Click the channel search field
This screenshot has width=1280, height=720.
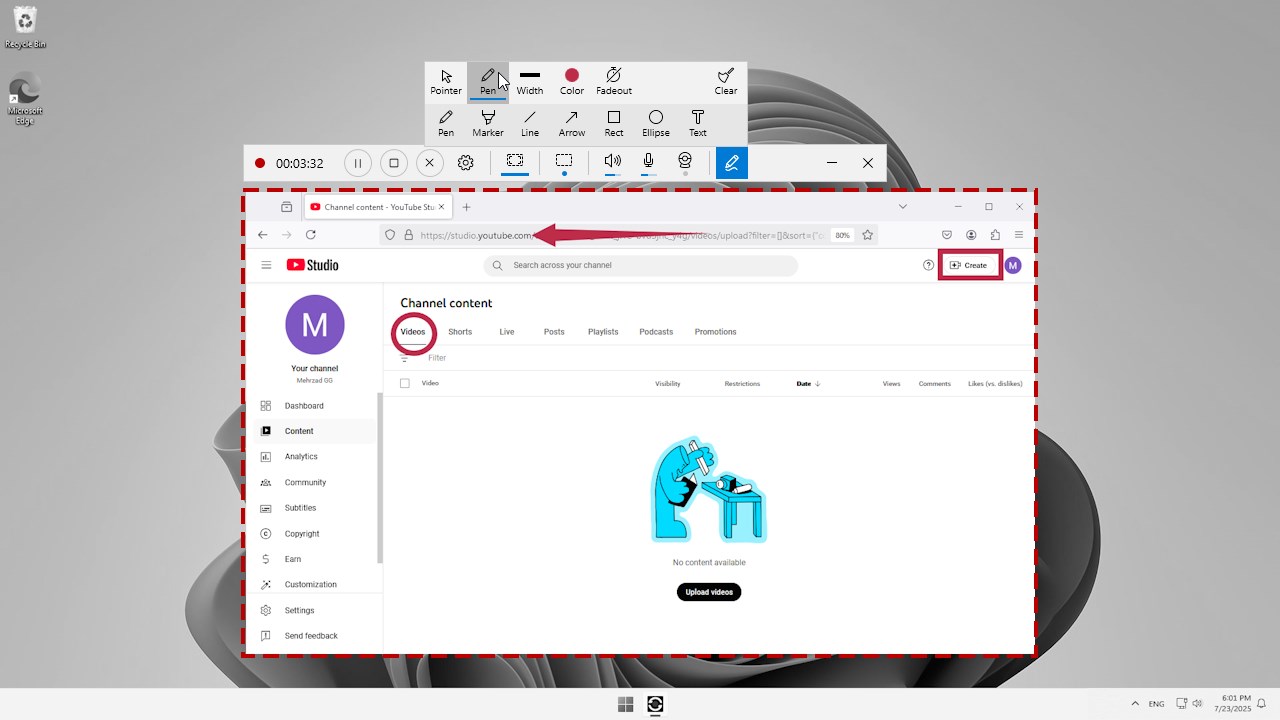(x=640, y=265)
